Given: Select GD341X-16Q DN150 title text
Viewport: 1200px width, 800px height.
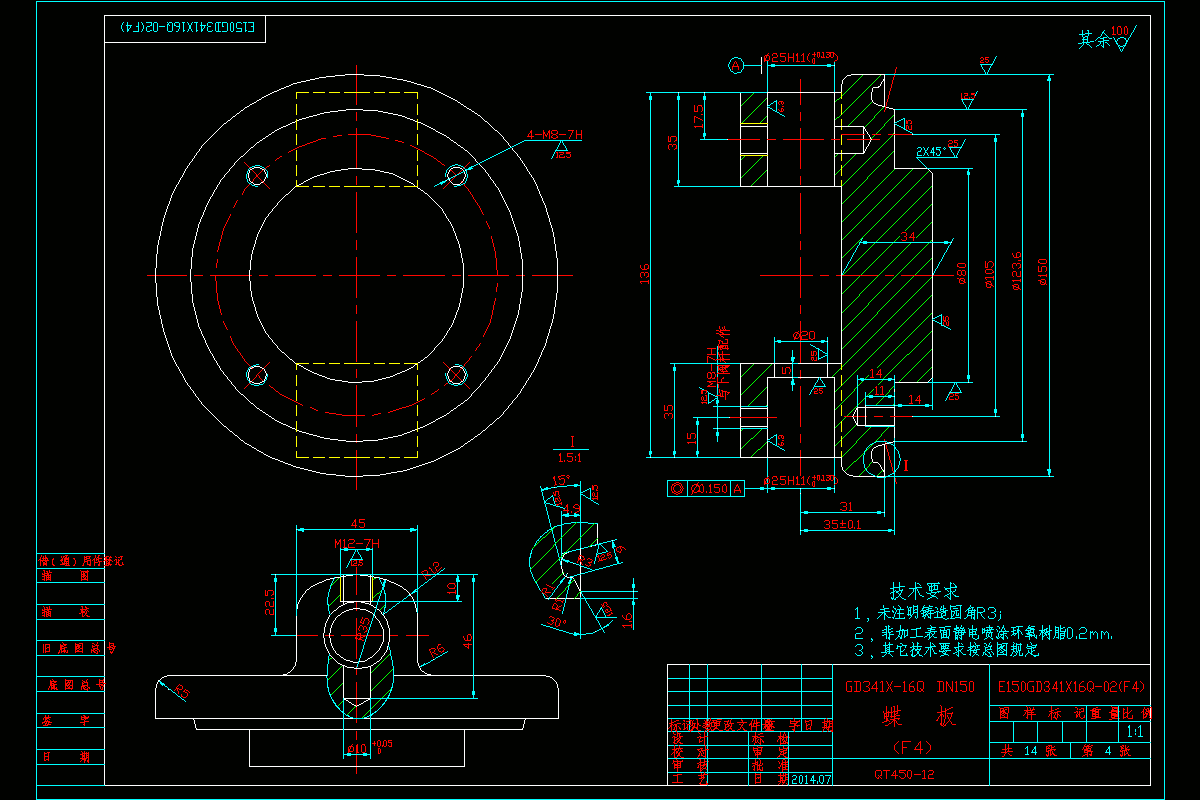Looking at the screenshot, I should tap(910, 688).
